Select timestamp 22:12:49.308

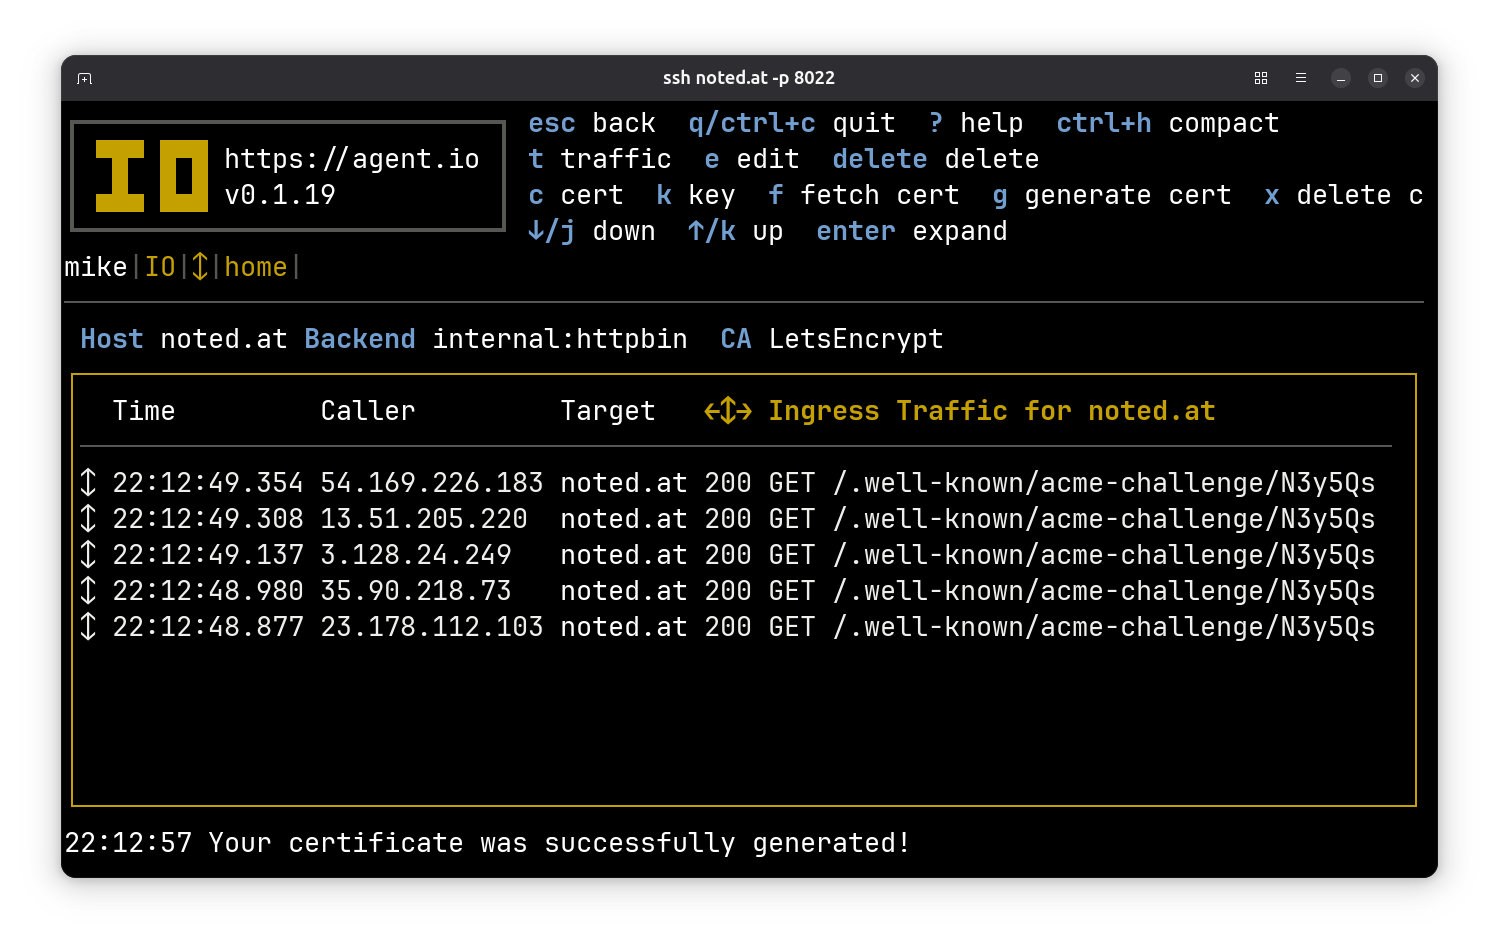tap(208, 519)
